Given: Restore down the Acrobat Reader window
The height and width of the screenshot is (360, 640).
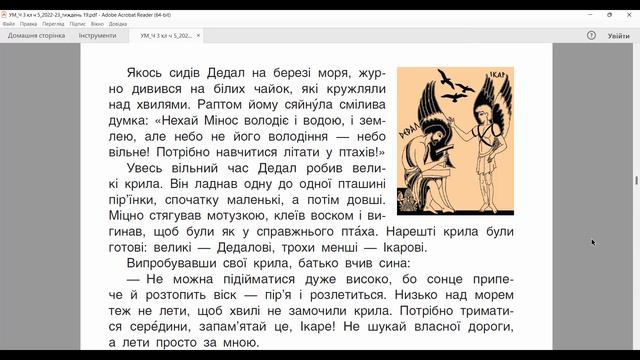Looking at the screenshot, I should 609,15.
